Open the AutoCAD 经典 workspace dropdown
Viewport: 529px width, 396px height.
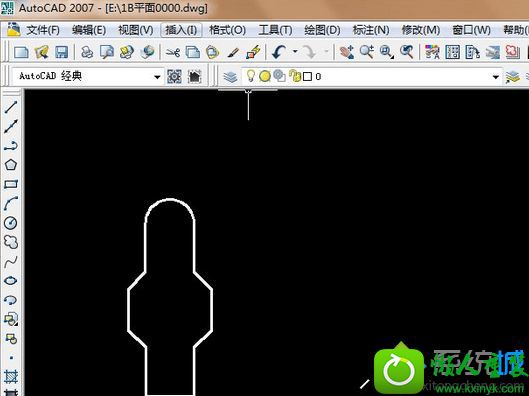point(87,76)
